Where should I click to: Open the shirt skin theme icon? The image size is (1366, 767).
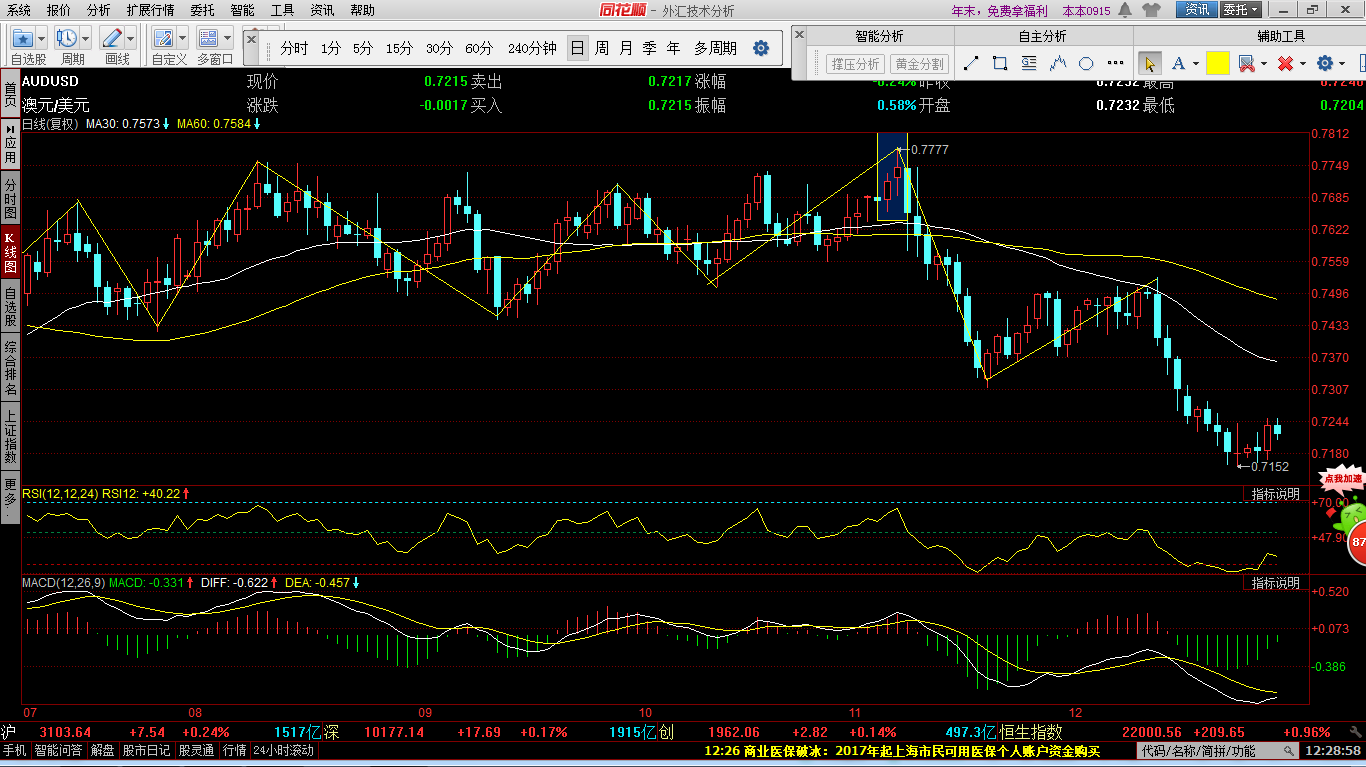coord(1151,10)
